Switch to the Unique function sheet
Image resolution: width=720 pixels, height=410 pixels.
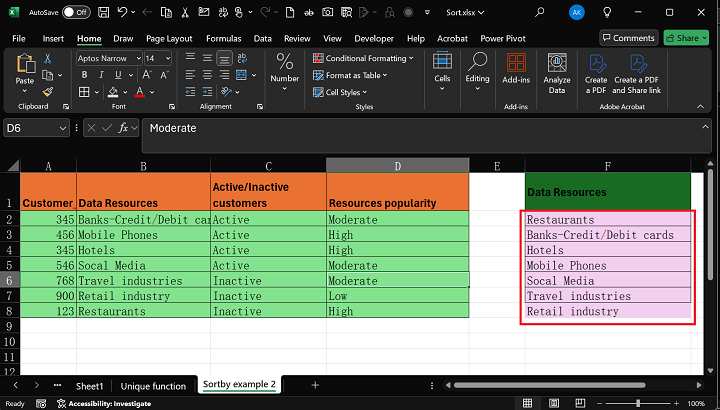click(153, 385)
